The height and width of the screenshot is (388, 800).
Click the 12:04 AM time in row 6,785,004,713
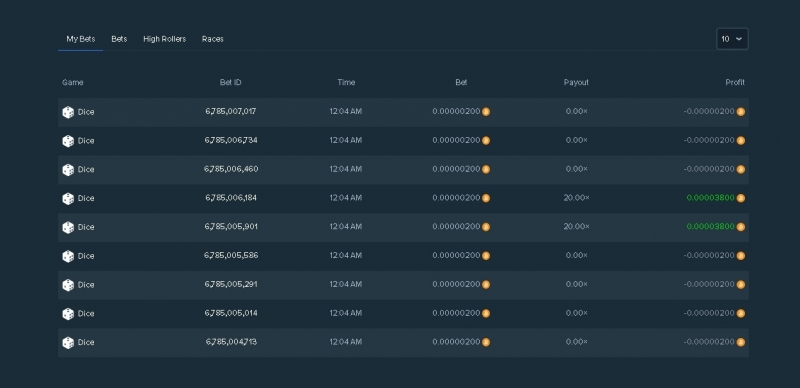pyautogui.click(x=345, y=342)
